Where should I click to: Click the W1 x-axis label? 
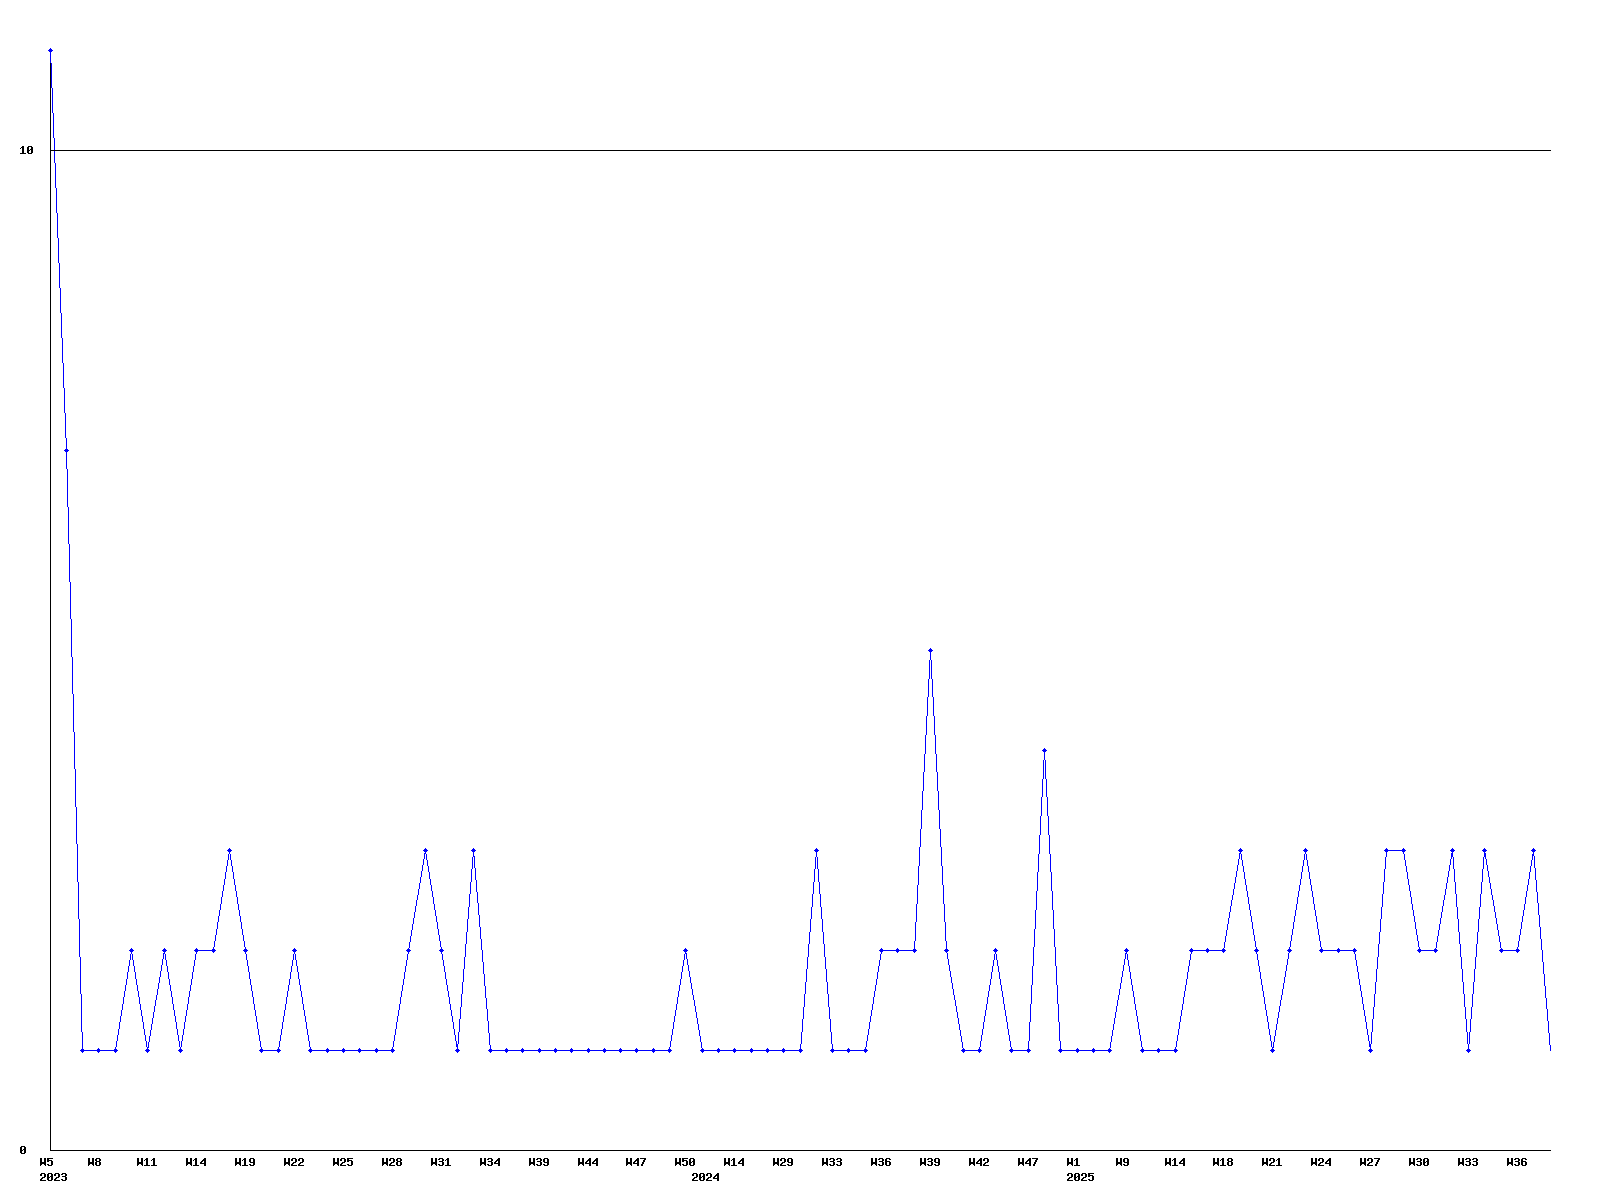(1073, 1162)
